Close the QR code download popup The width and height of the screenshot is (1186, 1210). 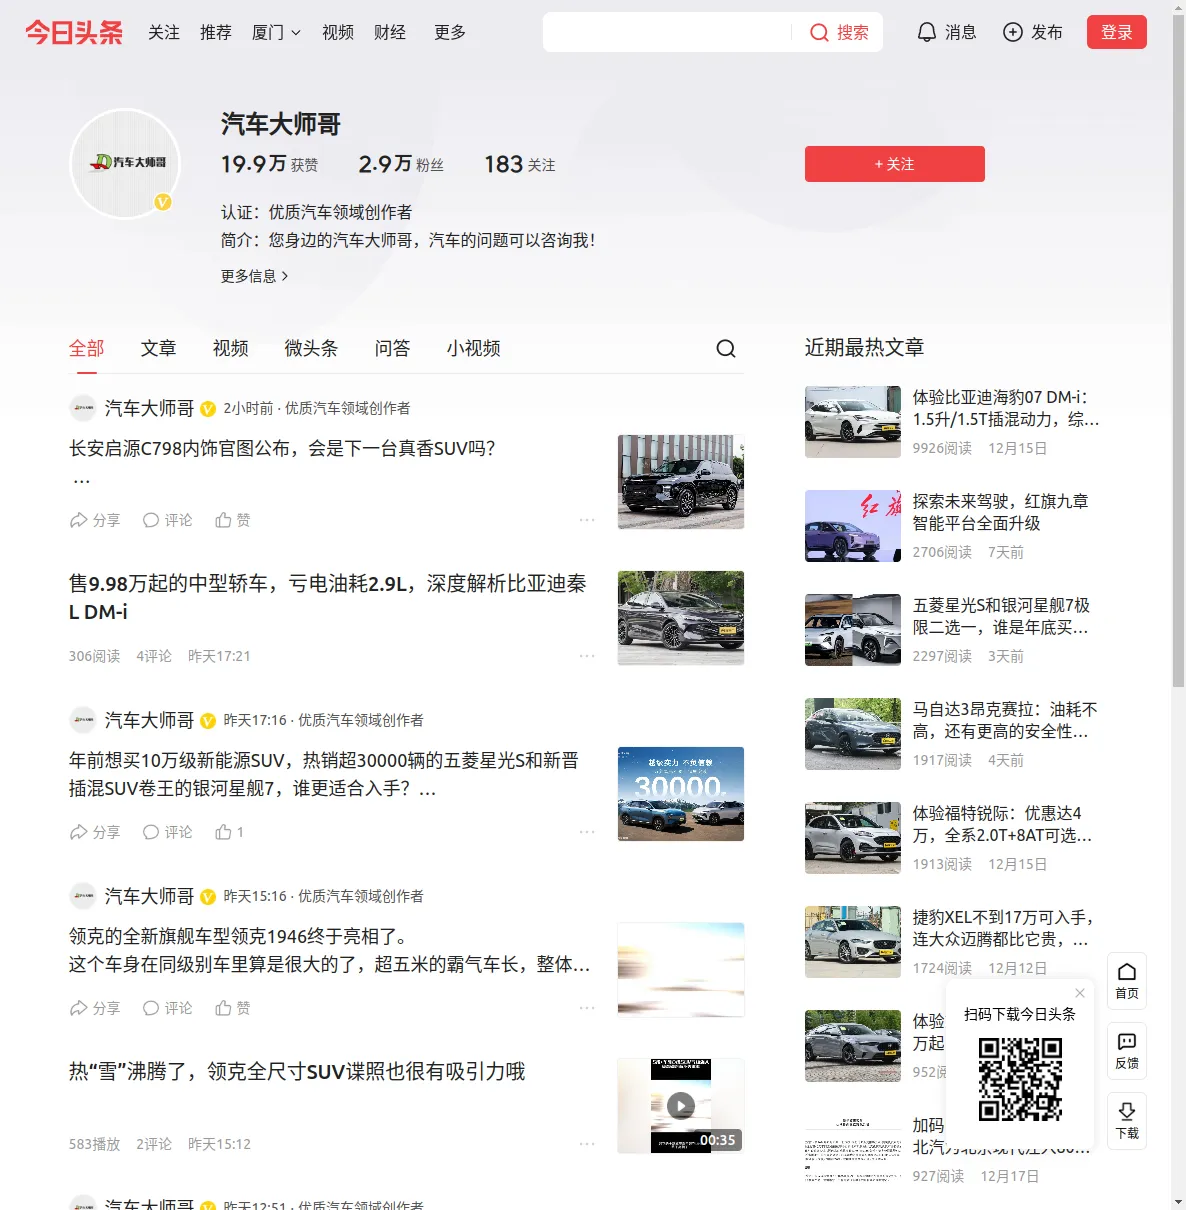(1080, 993)
